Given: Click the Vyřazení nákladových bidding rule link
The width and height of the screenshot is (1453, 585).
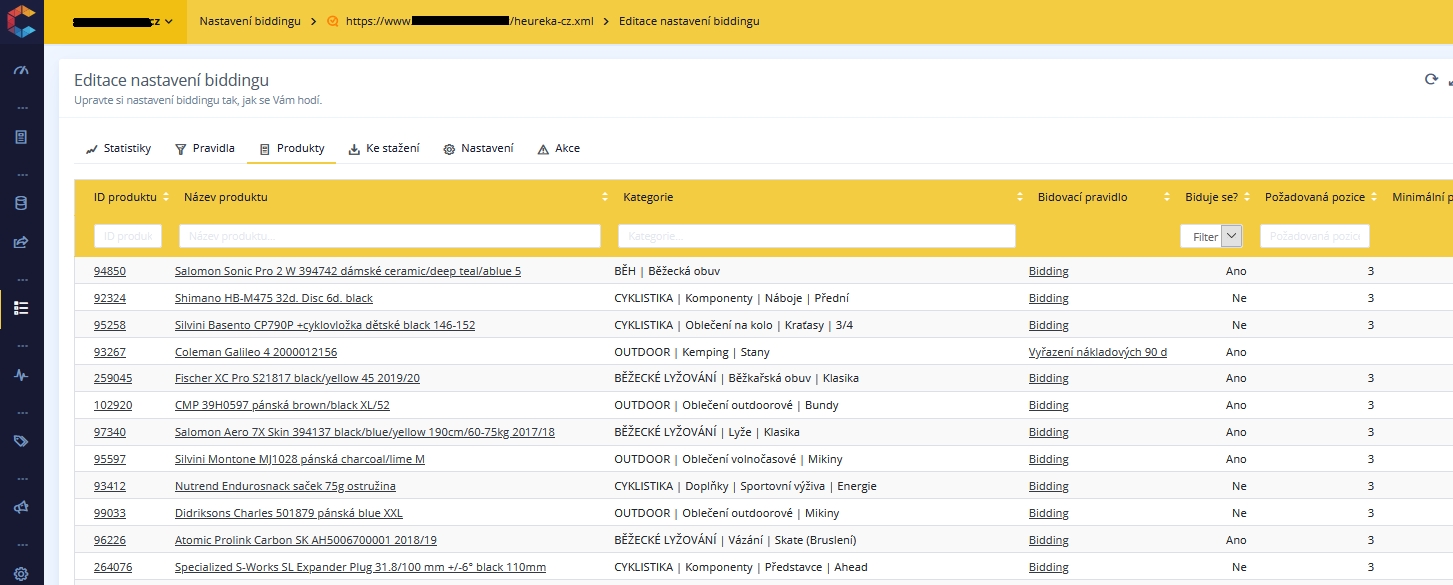Looking at the screenshot, I should (x=1097, y=352).
